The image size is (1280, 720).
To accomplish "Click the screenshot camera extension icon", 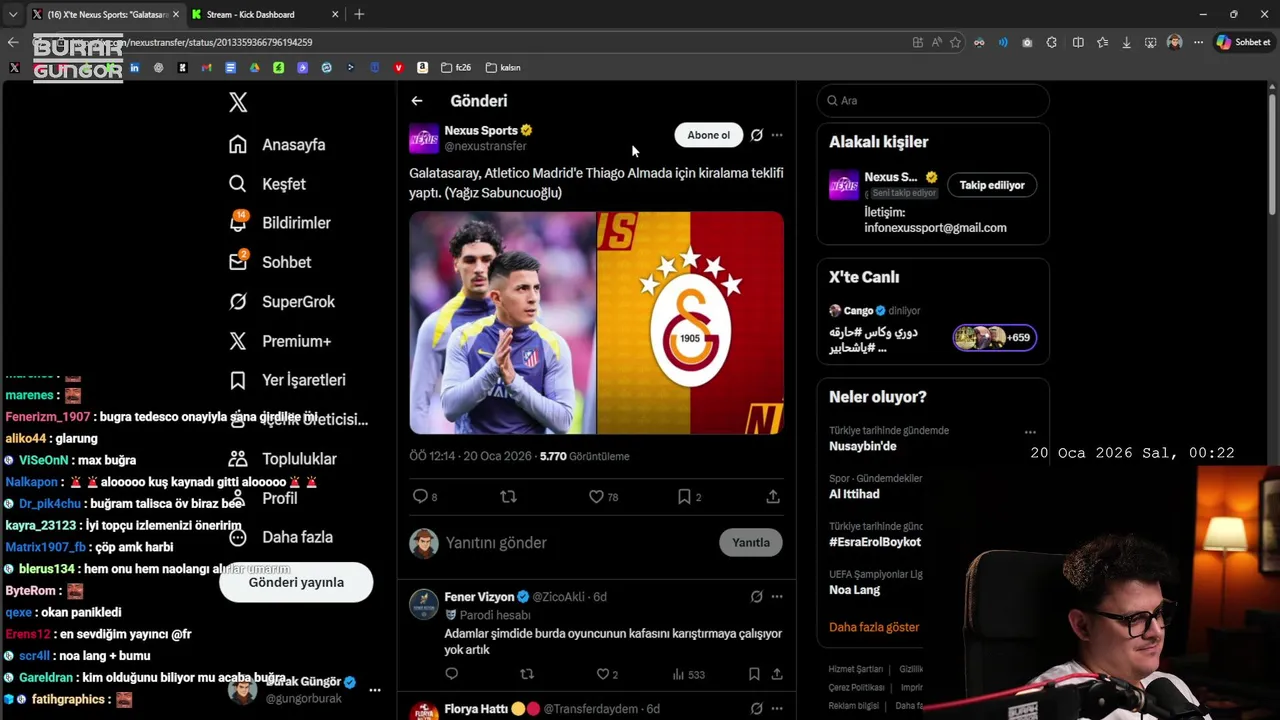I will pyautogui.click(x=1027, y=42).
